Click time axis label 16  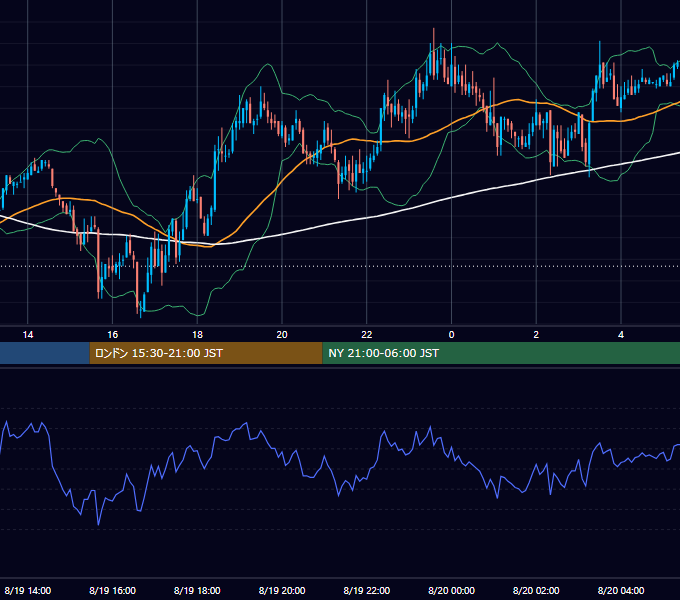[x=113, y=335]
